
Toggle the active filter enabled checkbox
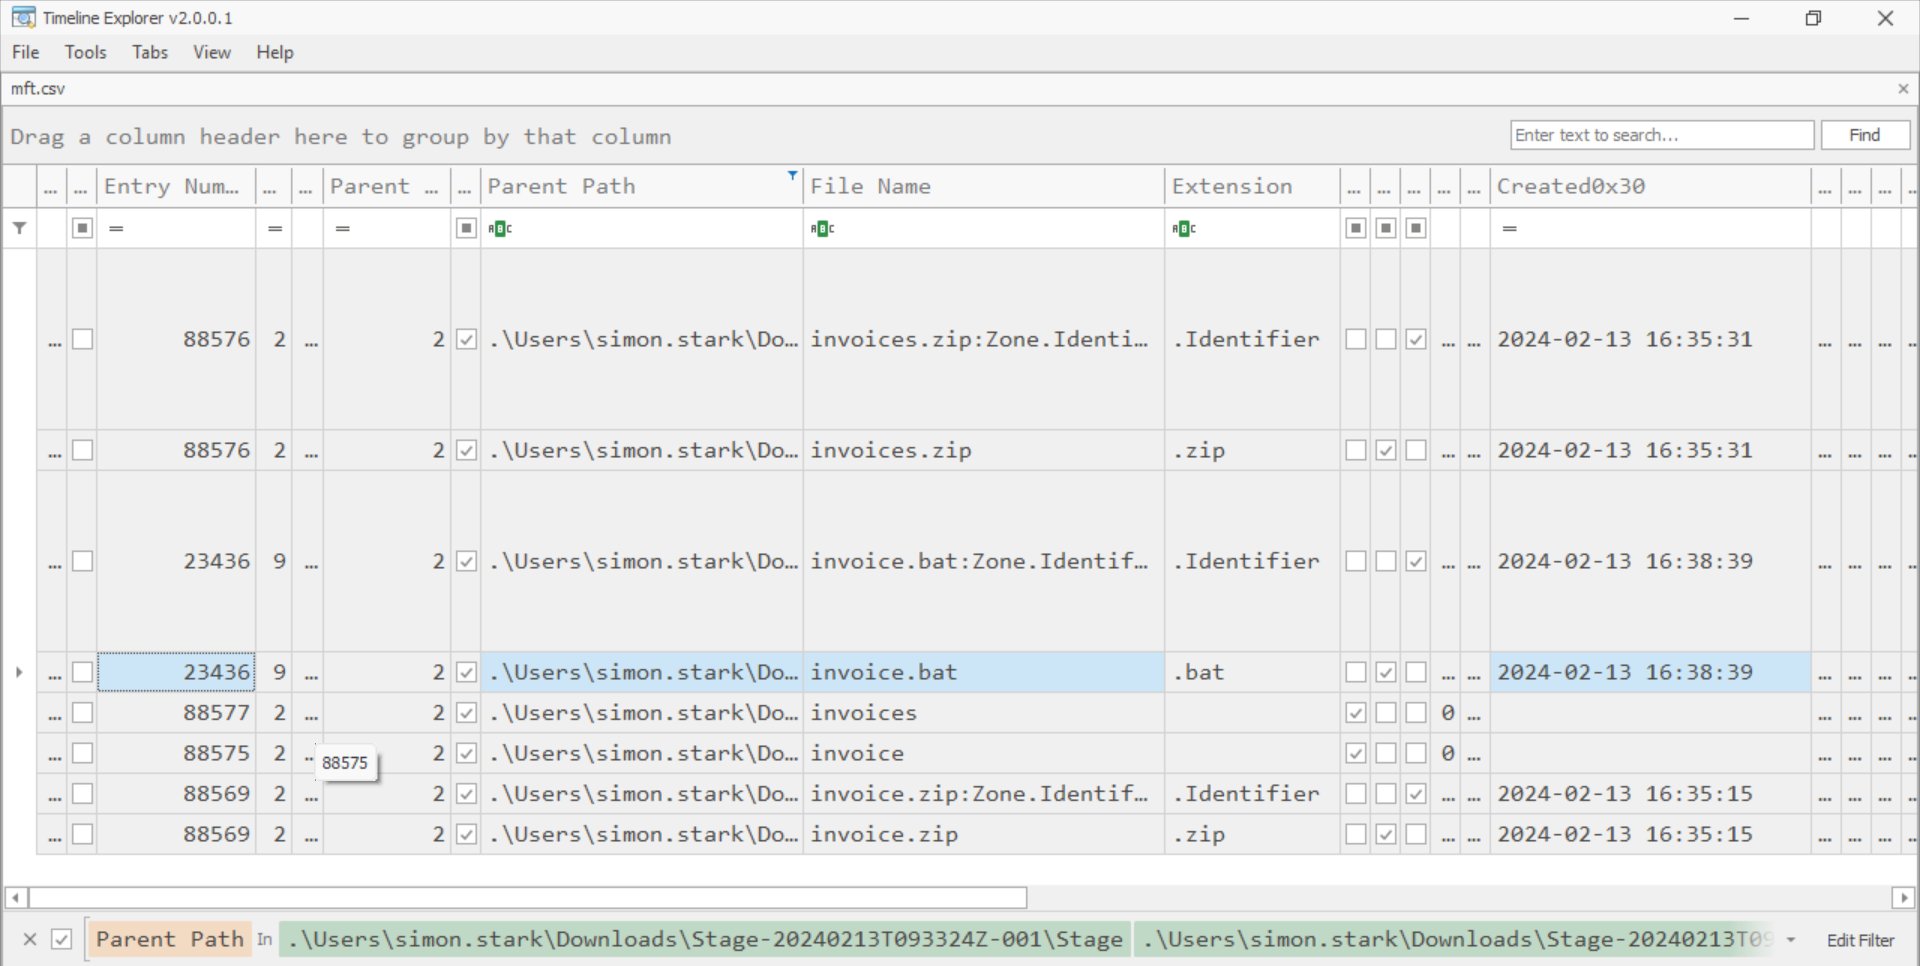pyautogui.click(x=61, y=939)
